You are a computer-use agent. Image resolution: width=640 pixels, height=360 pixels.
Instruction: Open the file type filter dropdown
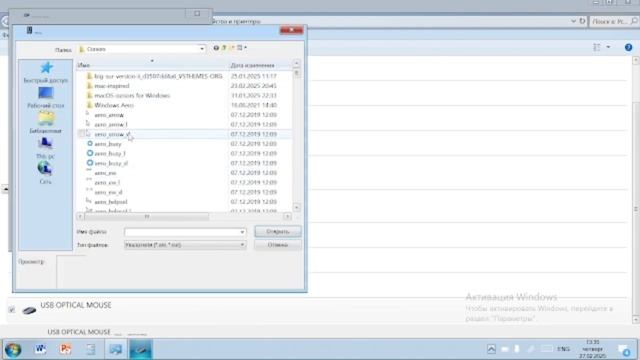[x=242, y=245]
